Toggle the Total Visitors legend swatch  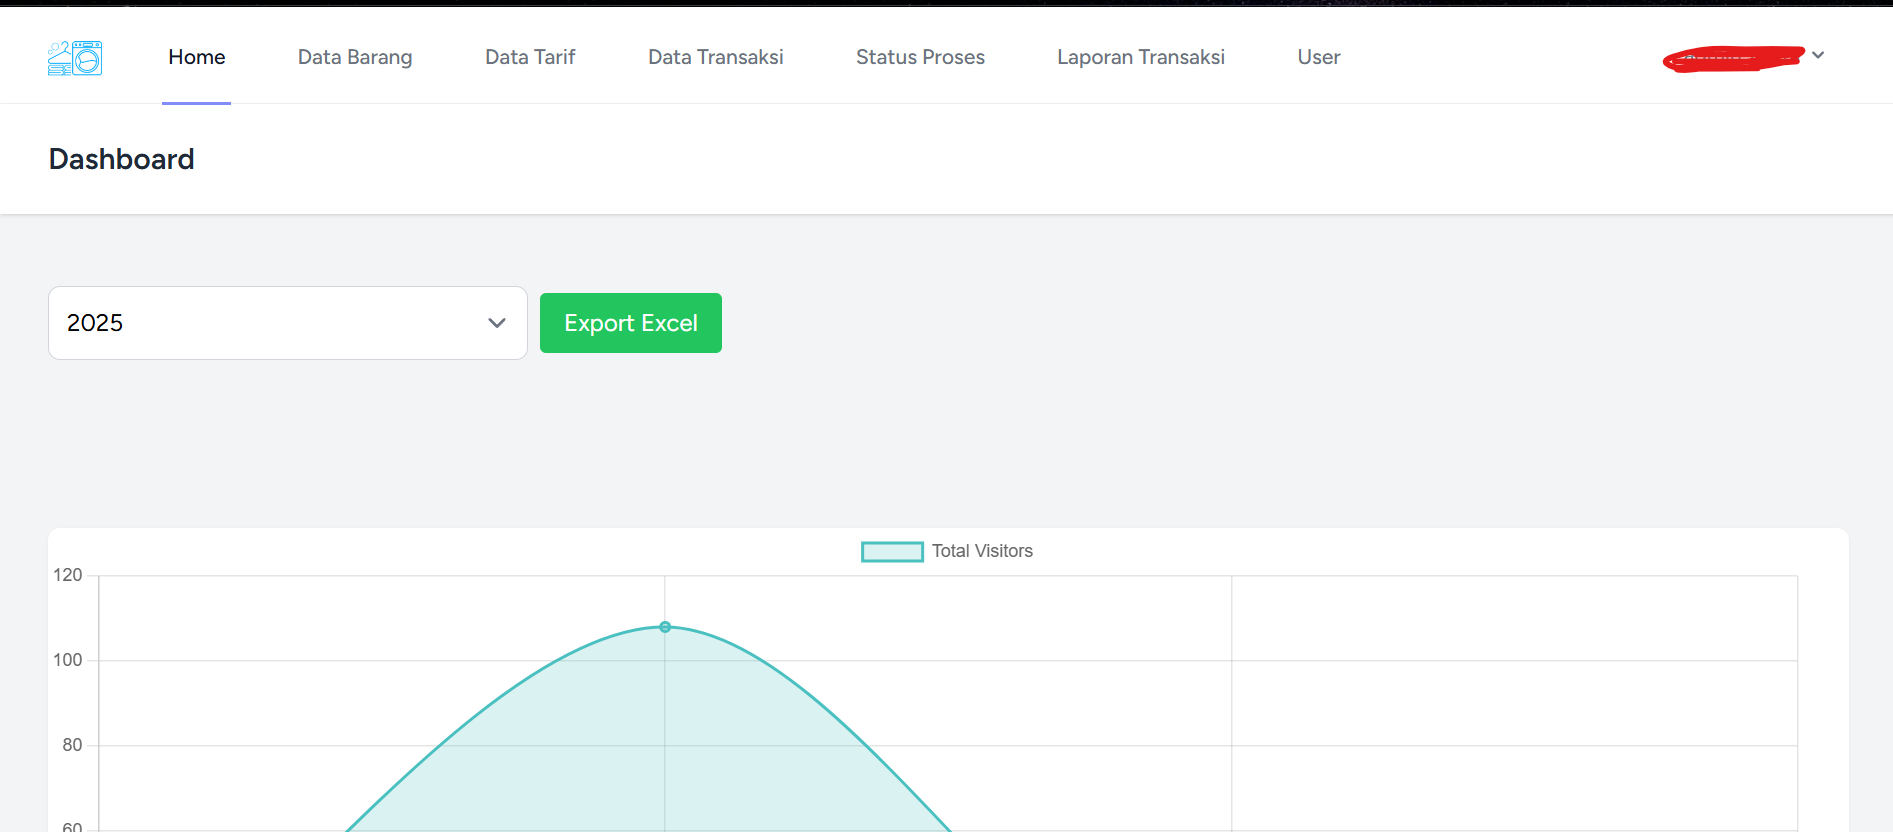click(x=892, y=551)
